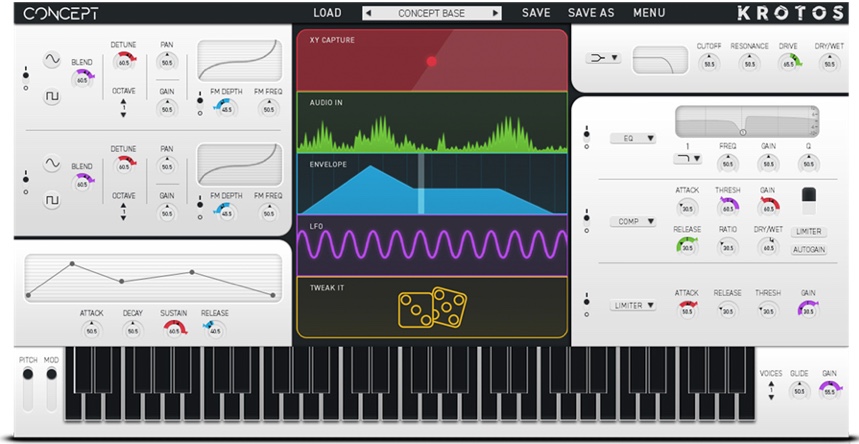This screenshot has height=444, width=859.
Task: Click the Concept logo
Action: point(60,14)
